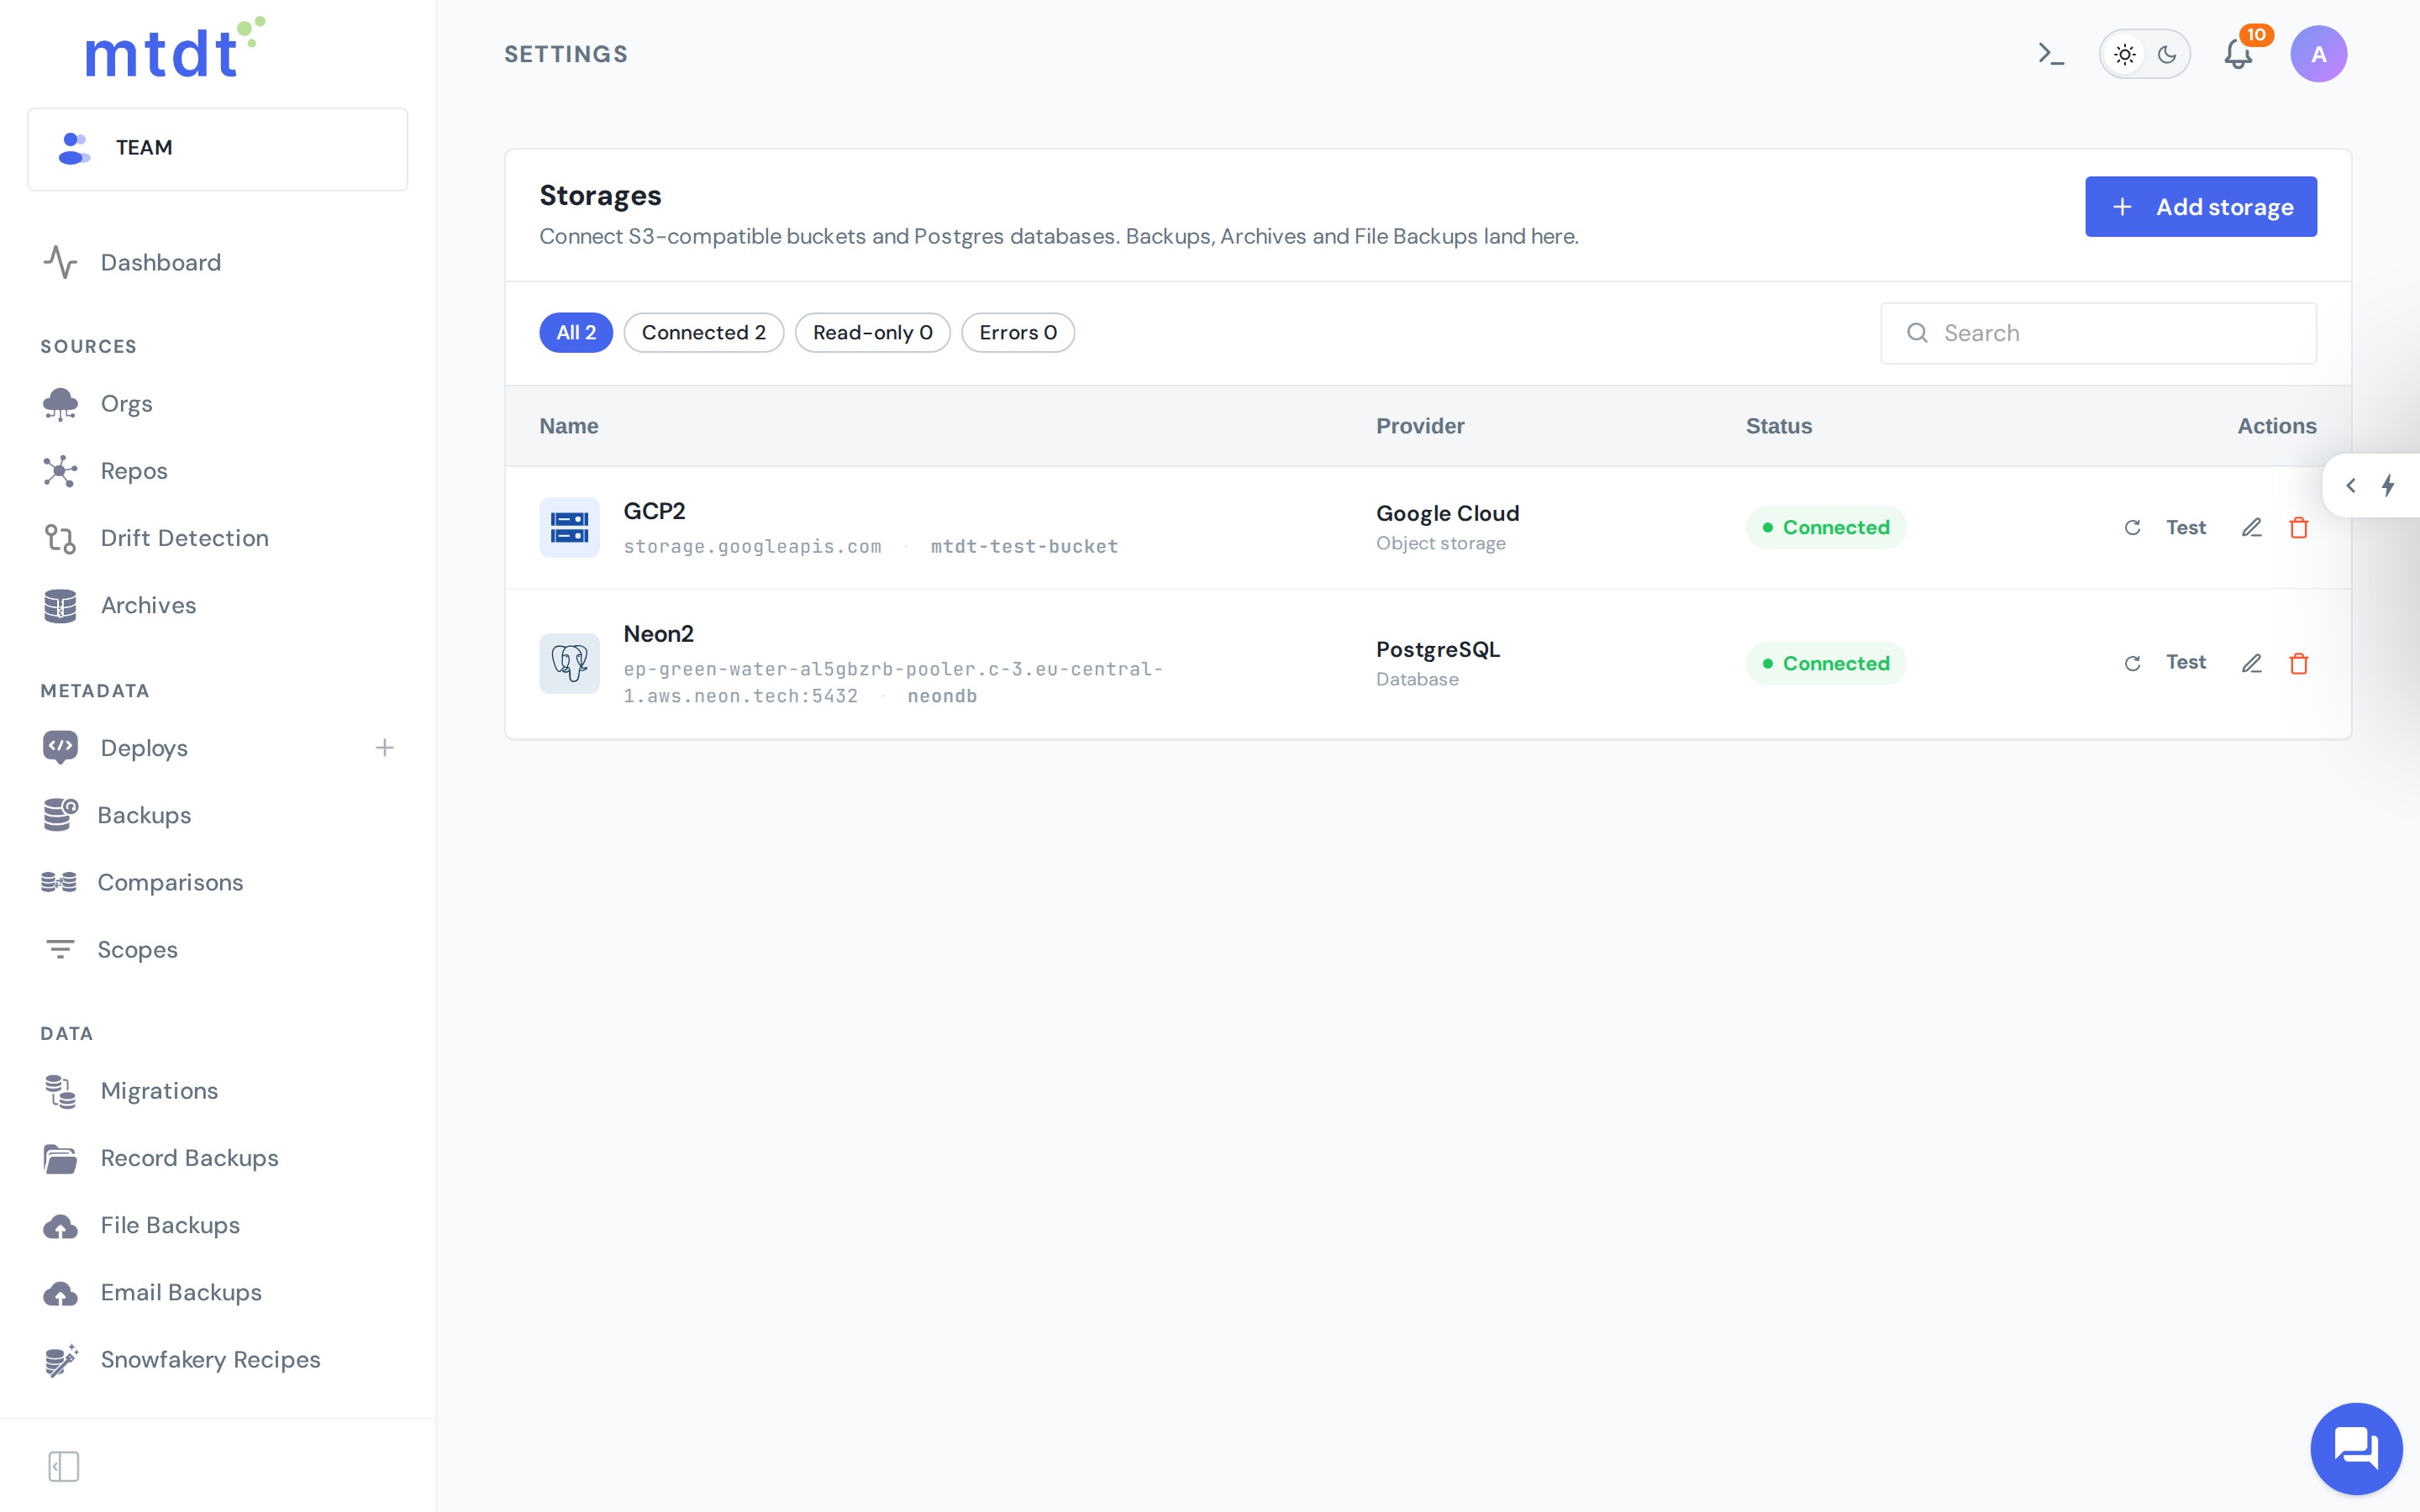Select the Connected 2 filter

(704, 333)
